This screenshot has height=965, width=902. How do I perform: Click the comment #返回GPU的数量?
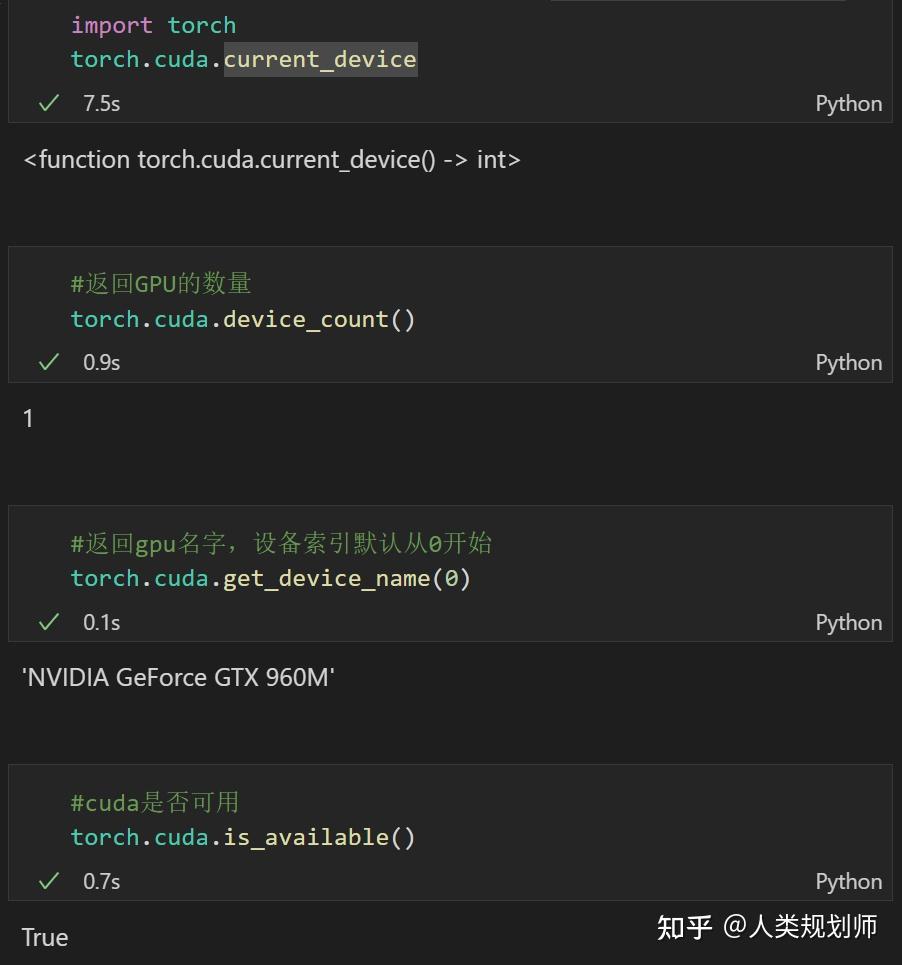pyautogui.click(x=161, y=284)
